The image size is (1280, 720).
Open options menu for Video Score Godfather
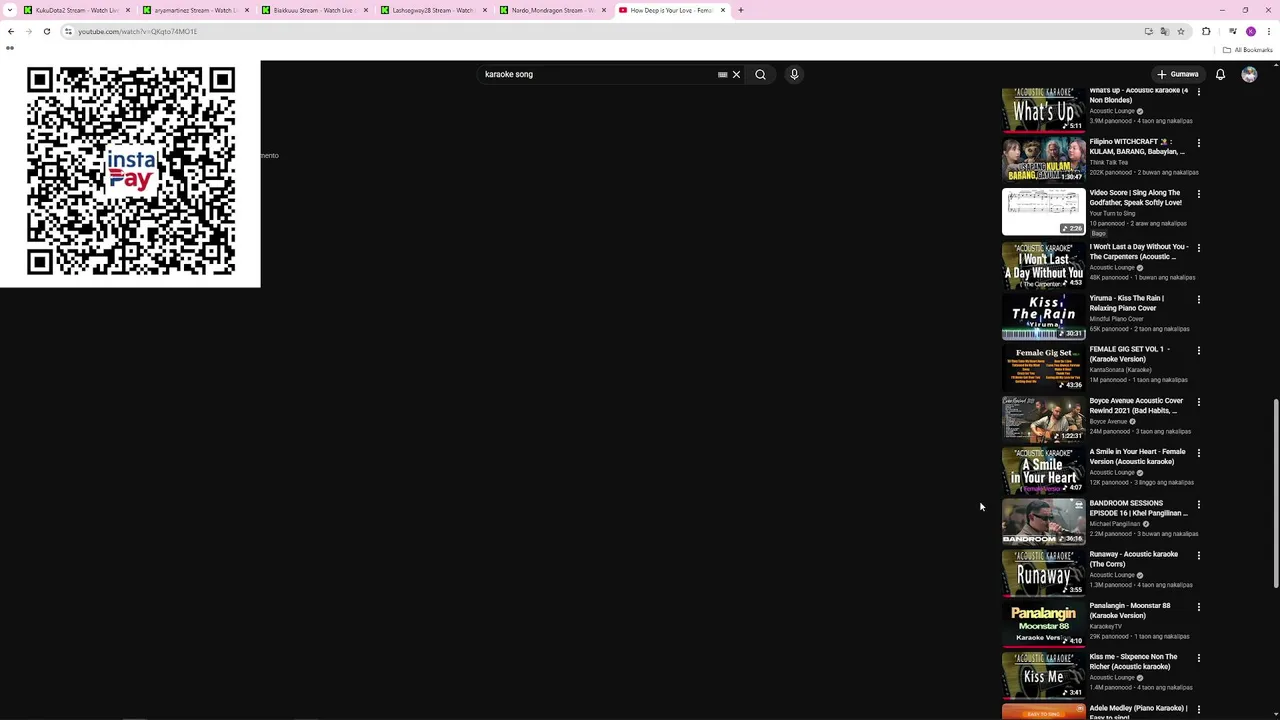(x=1198, y=194)
